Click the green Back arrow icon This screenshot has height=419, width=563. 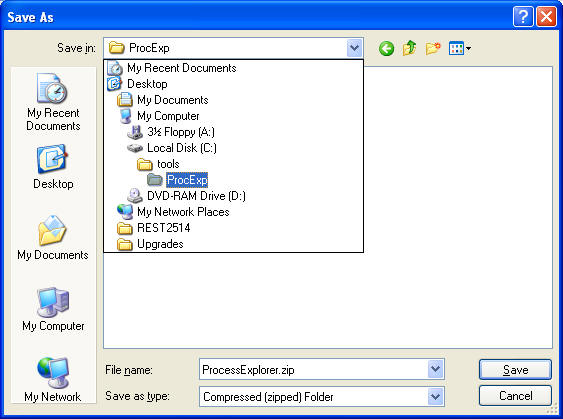coord(386,48)
